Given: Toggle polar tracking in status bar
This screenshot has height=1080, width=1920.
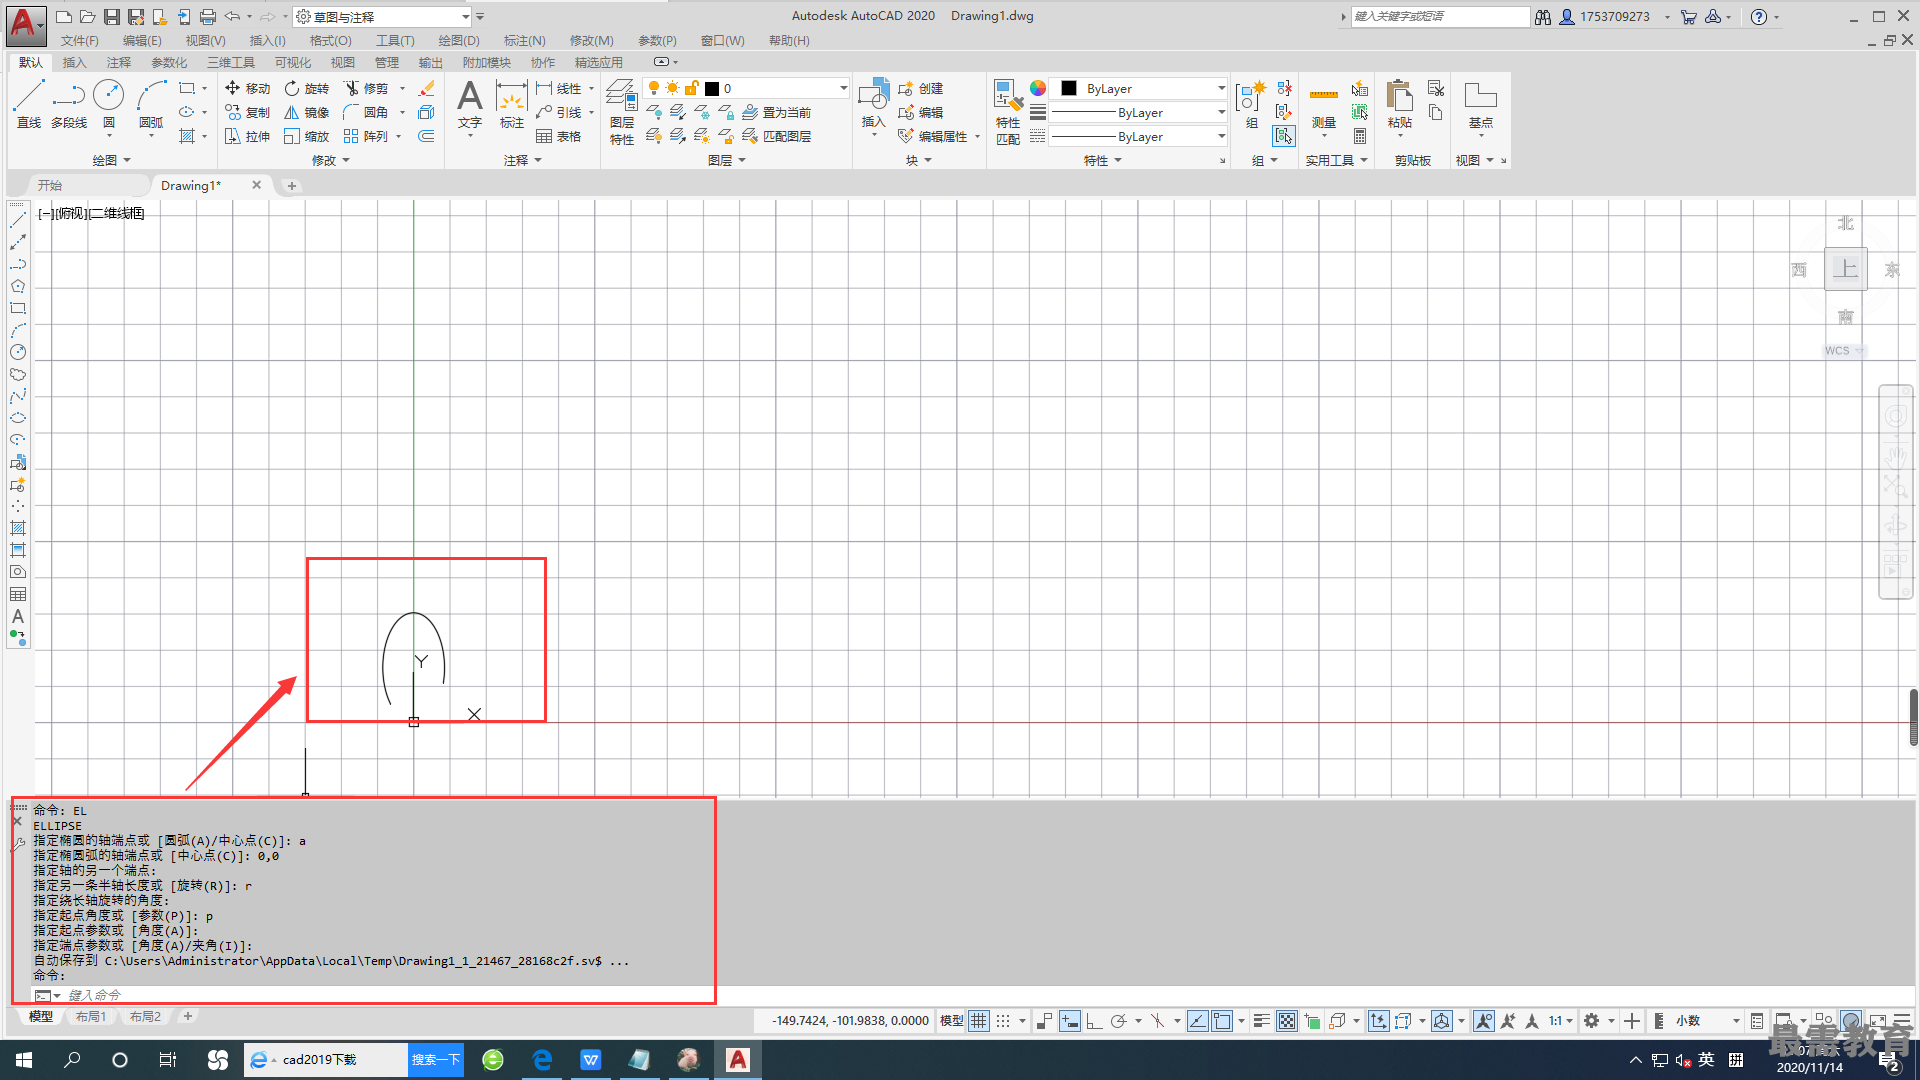Looking at the screenshot, I should [1119, 1021].
